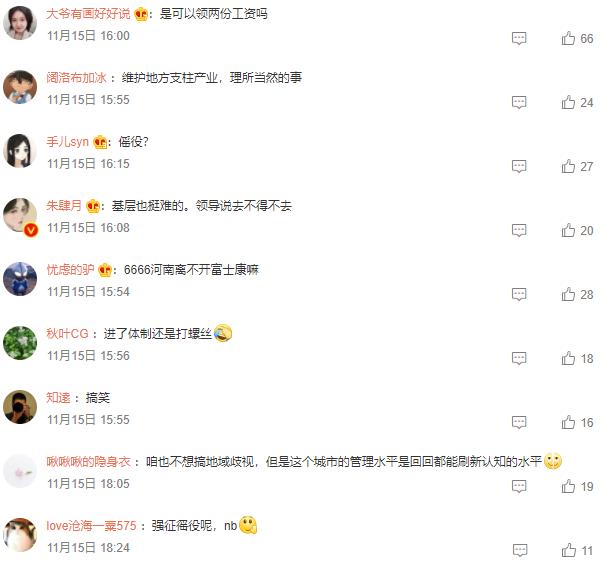Screen dimensions: 603x568
Task: Open reply box for 阔洛布加冰's comment
Action: [x=519, y=102]
